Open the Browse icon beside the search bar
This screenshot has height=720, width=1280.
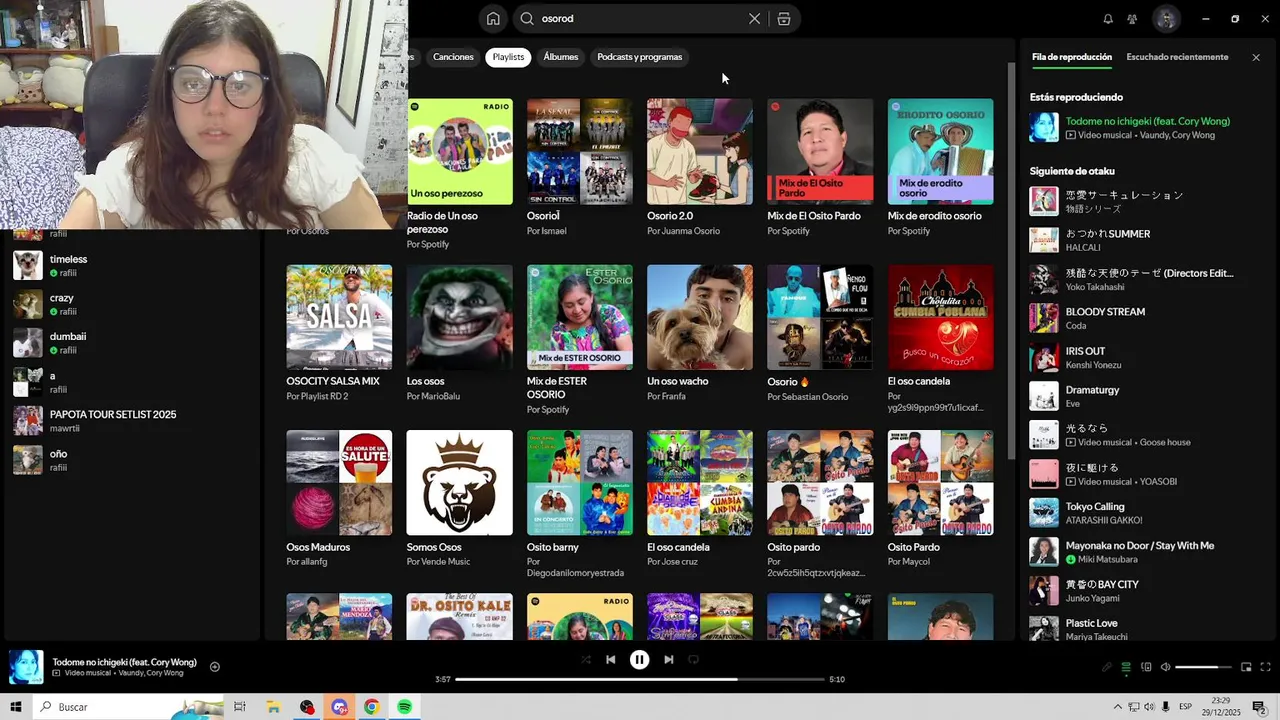[x=784, y=18]
